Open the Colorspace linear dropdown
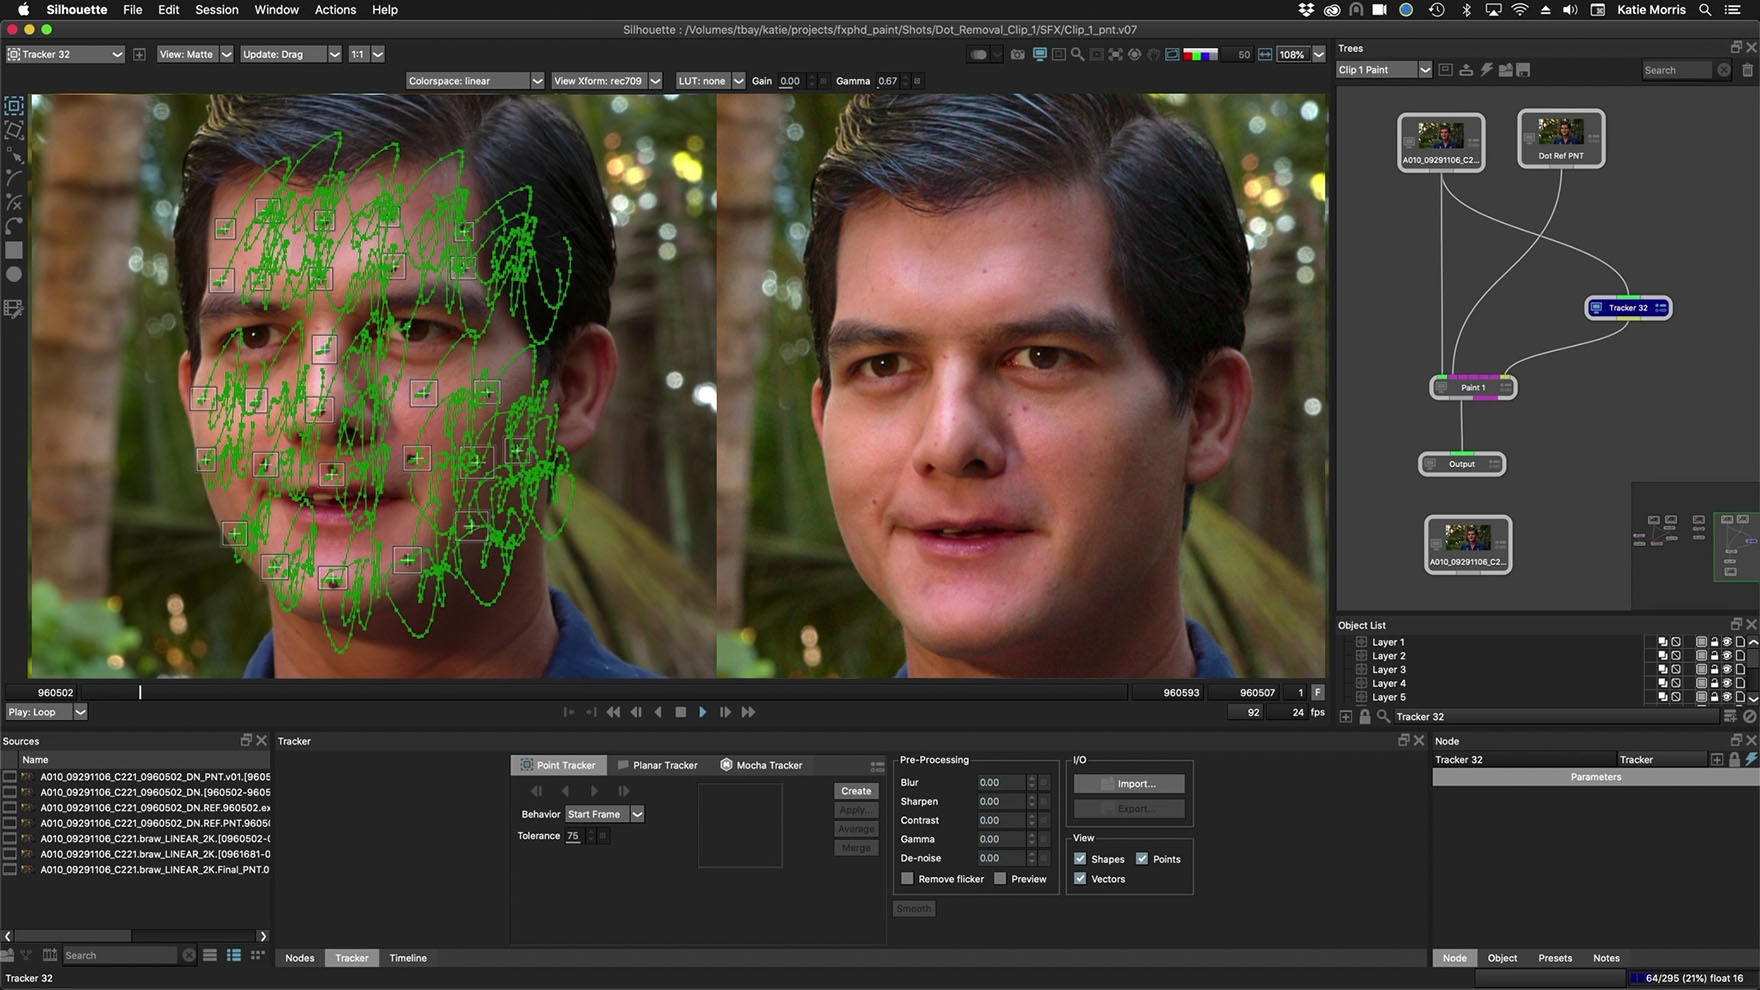 [x=475, y=81]
